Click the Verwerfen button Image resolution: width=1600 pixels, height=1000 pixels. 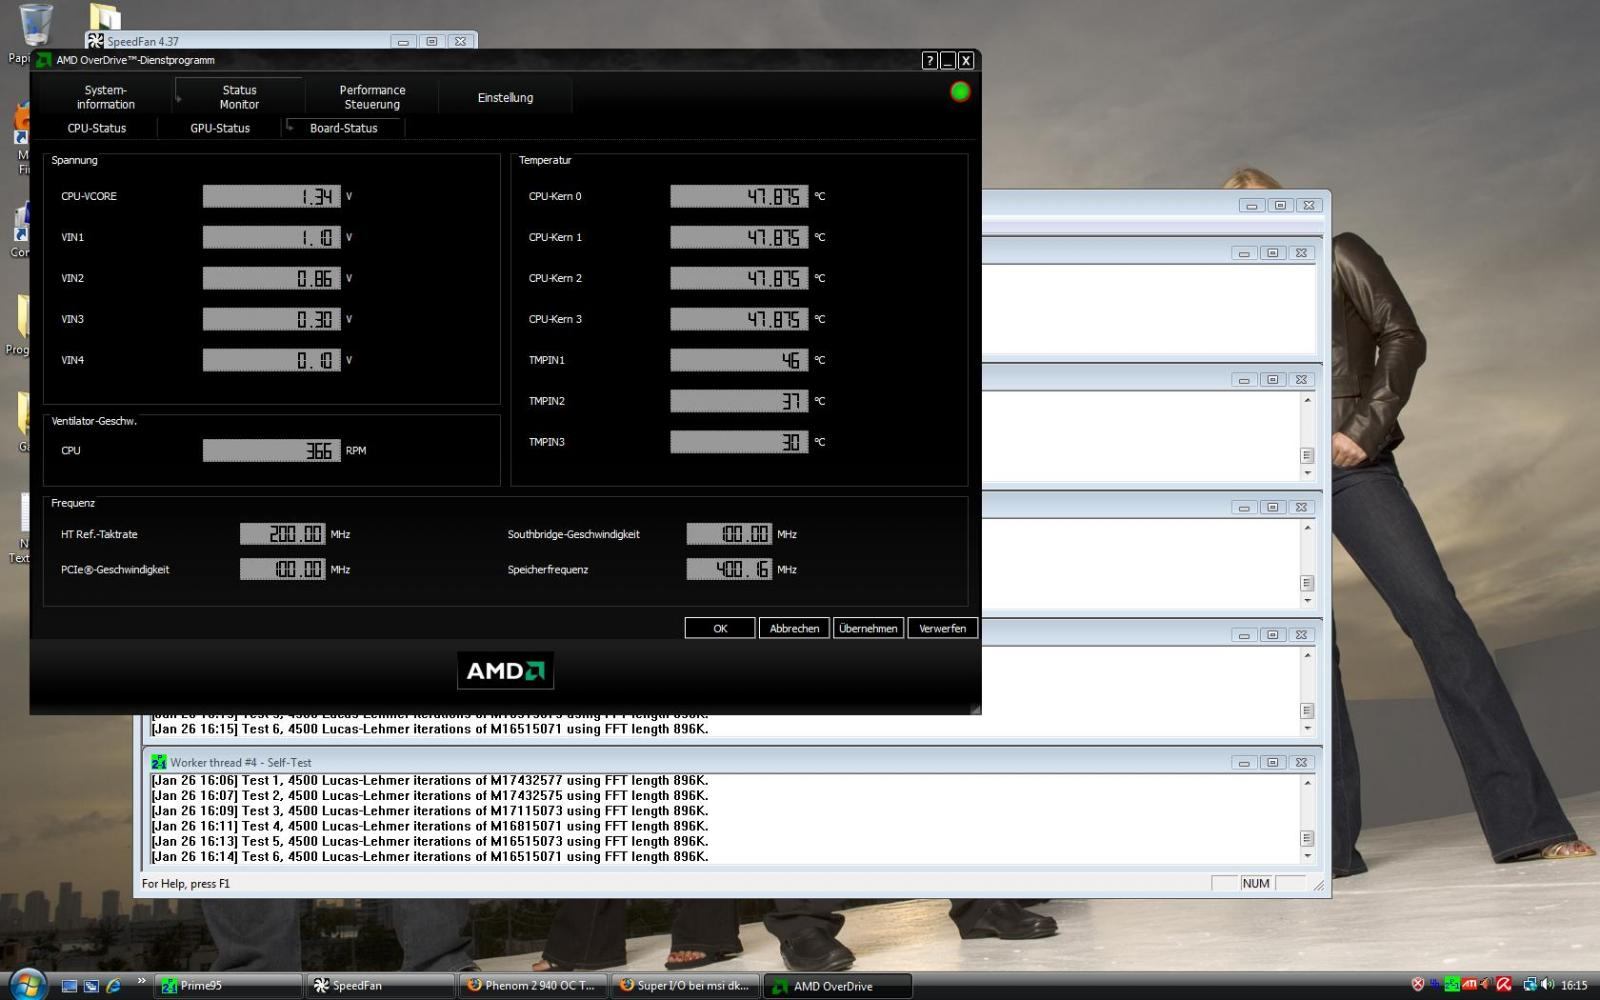coord(942,628)
